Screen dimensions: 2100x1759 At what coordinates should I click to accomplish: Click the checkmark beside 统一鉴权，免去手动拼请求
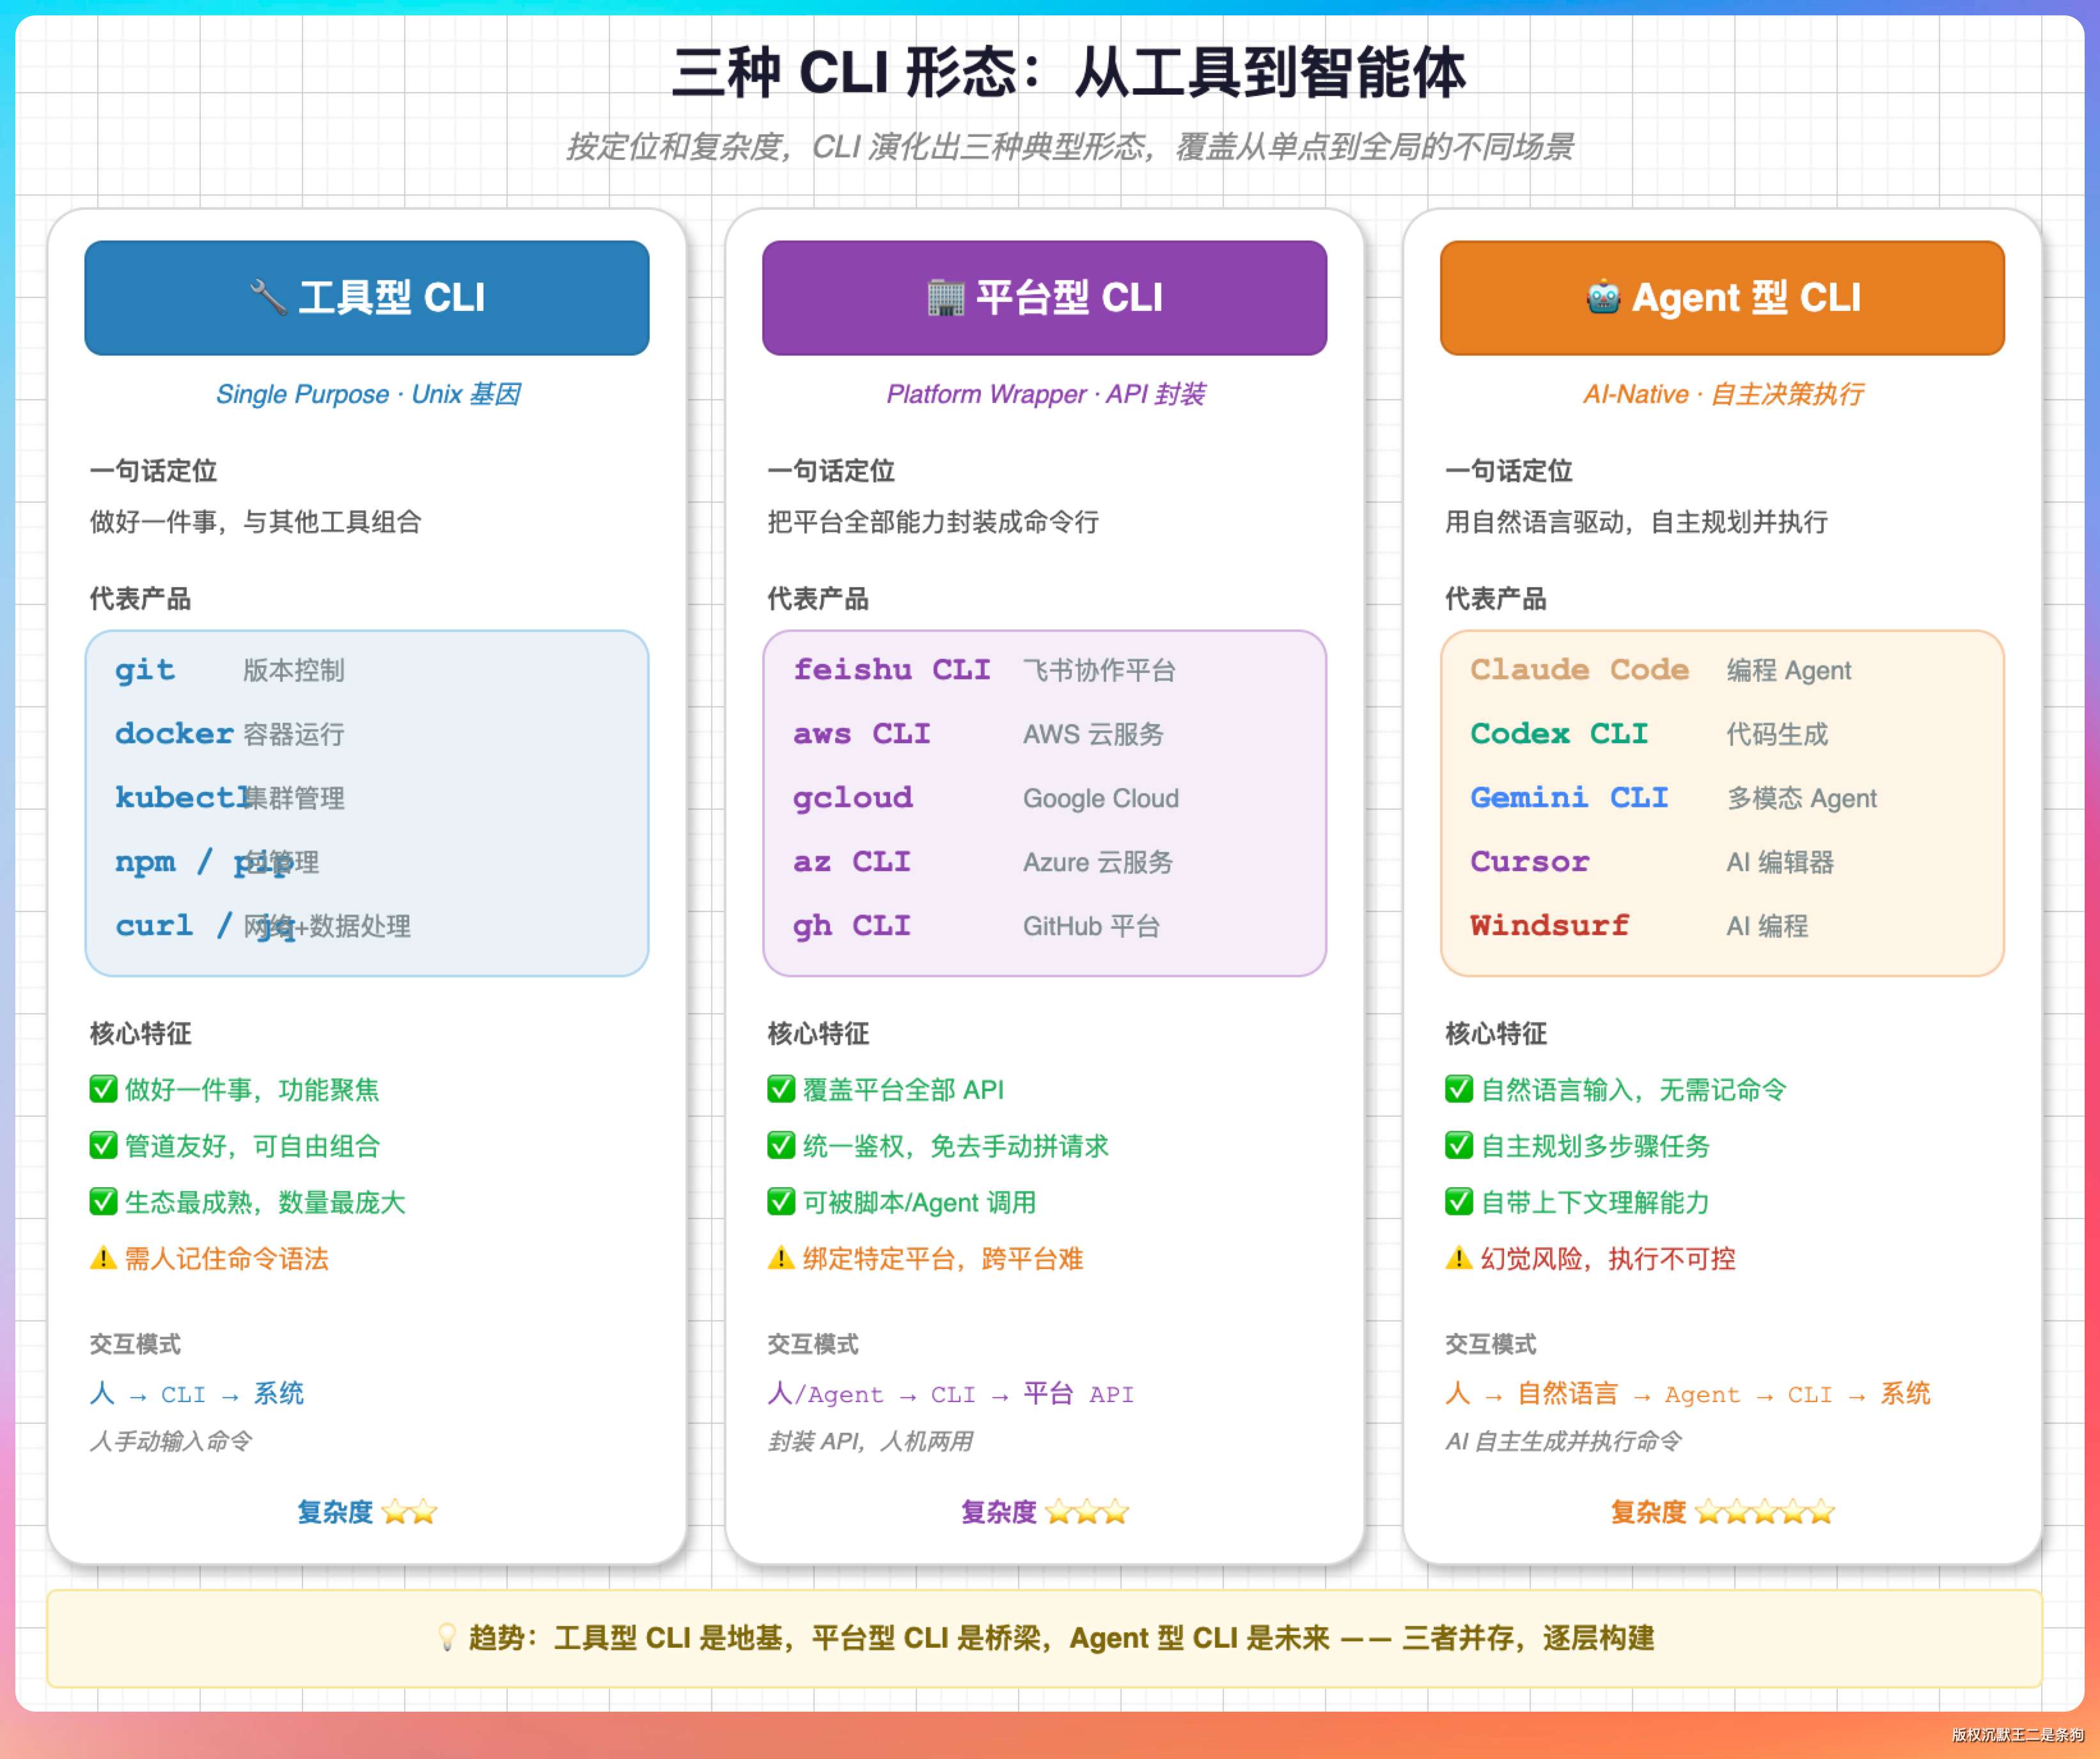(x=781, y=1145)
